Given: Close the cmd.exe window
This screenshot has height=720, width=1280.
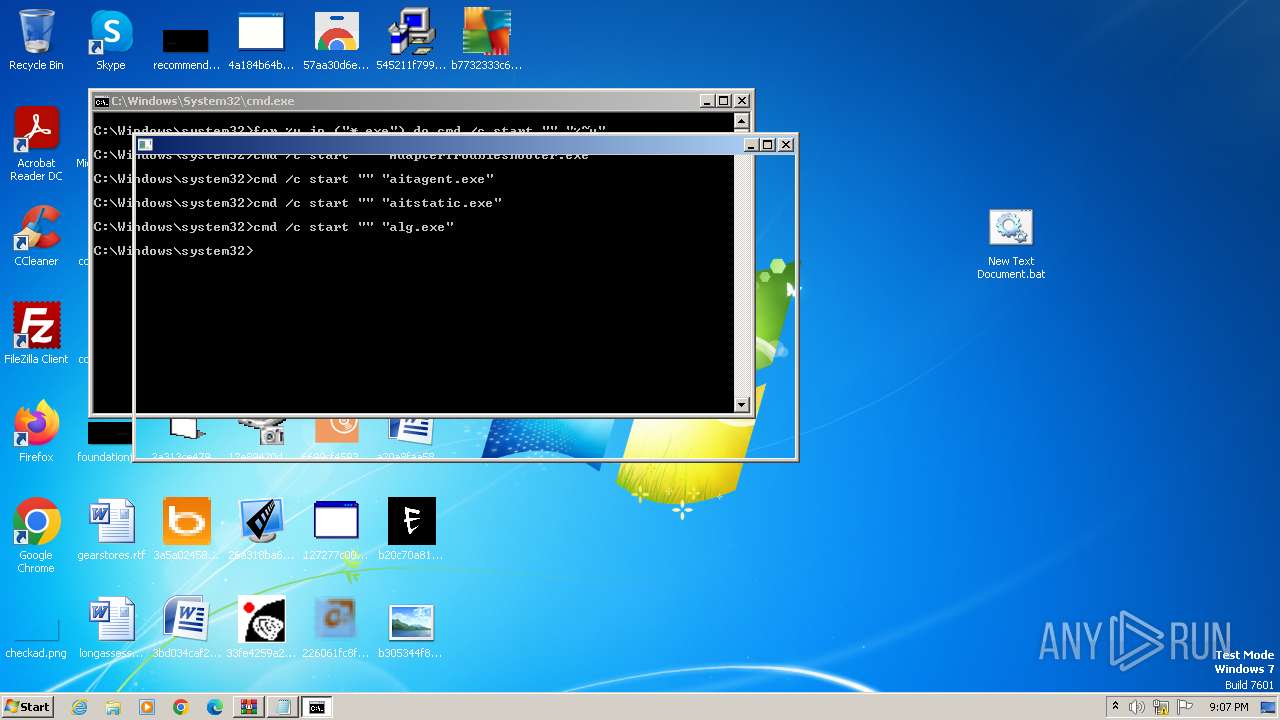Looking at the screenshot, I should coord(742,101).
